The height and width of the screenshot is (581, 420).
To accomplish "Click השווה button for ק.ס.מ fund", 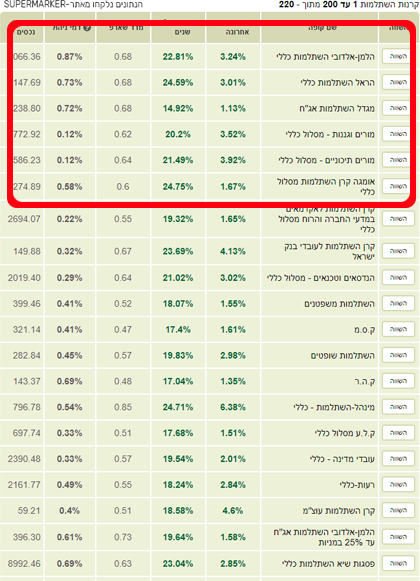I will point(398,329).
